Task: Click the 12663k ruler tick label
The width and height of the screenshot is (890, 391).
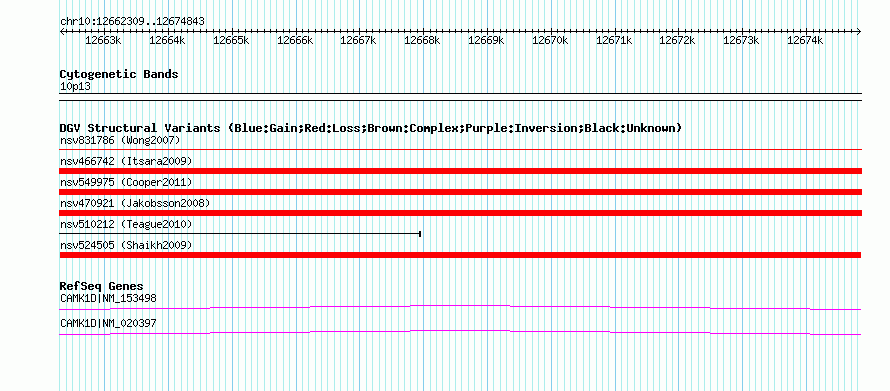Action: 103,41
